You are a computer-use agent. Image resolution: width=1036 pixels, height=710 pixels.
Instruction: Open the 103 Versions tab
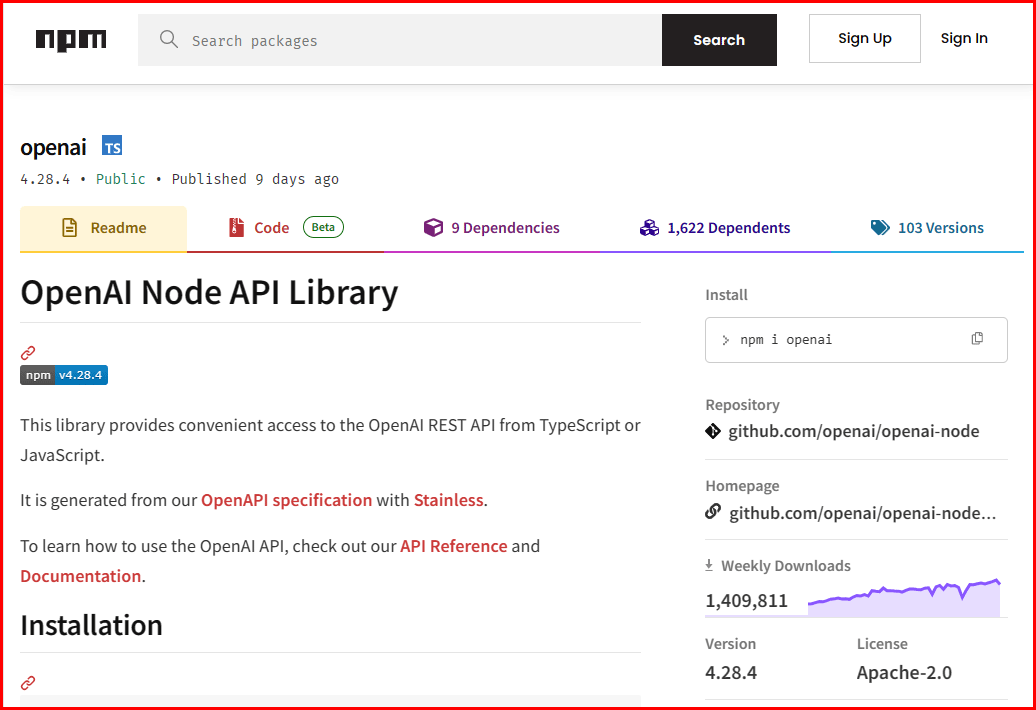(927, 229)
